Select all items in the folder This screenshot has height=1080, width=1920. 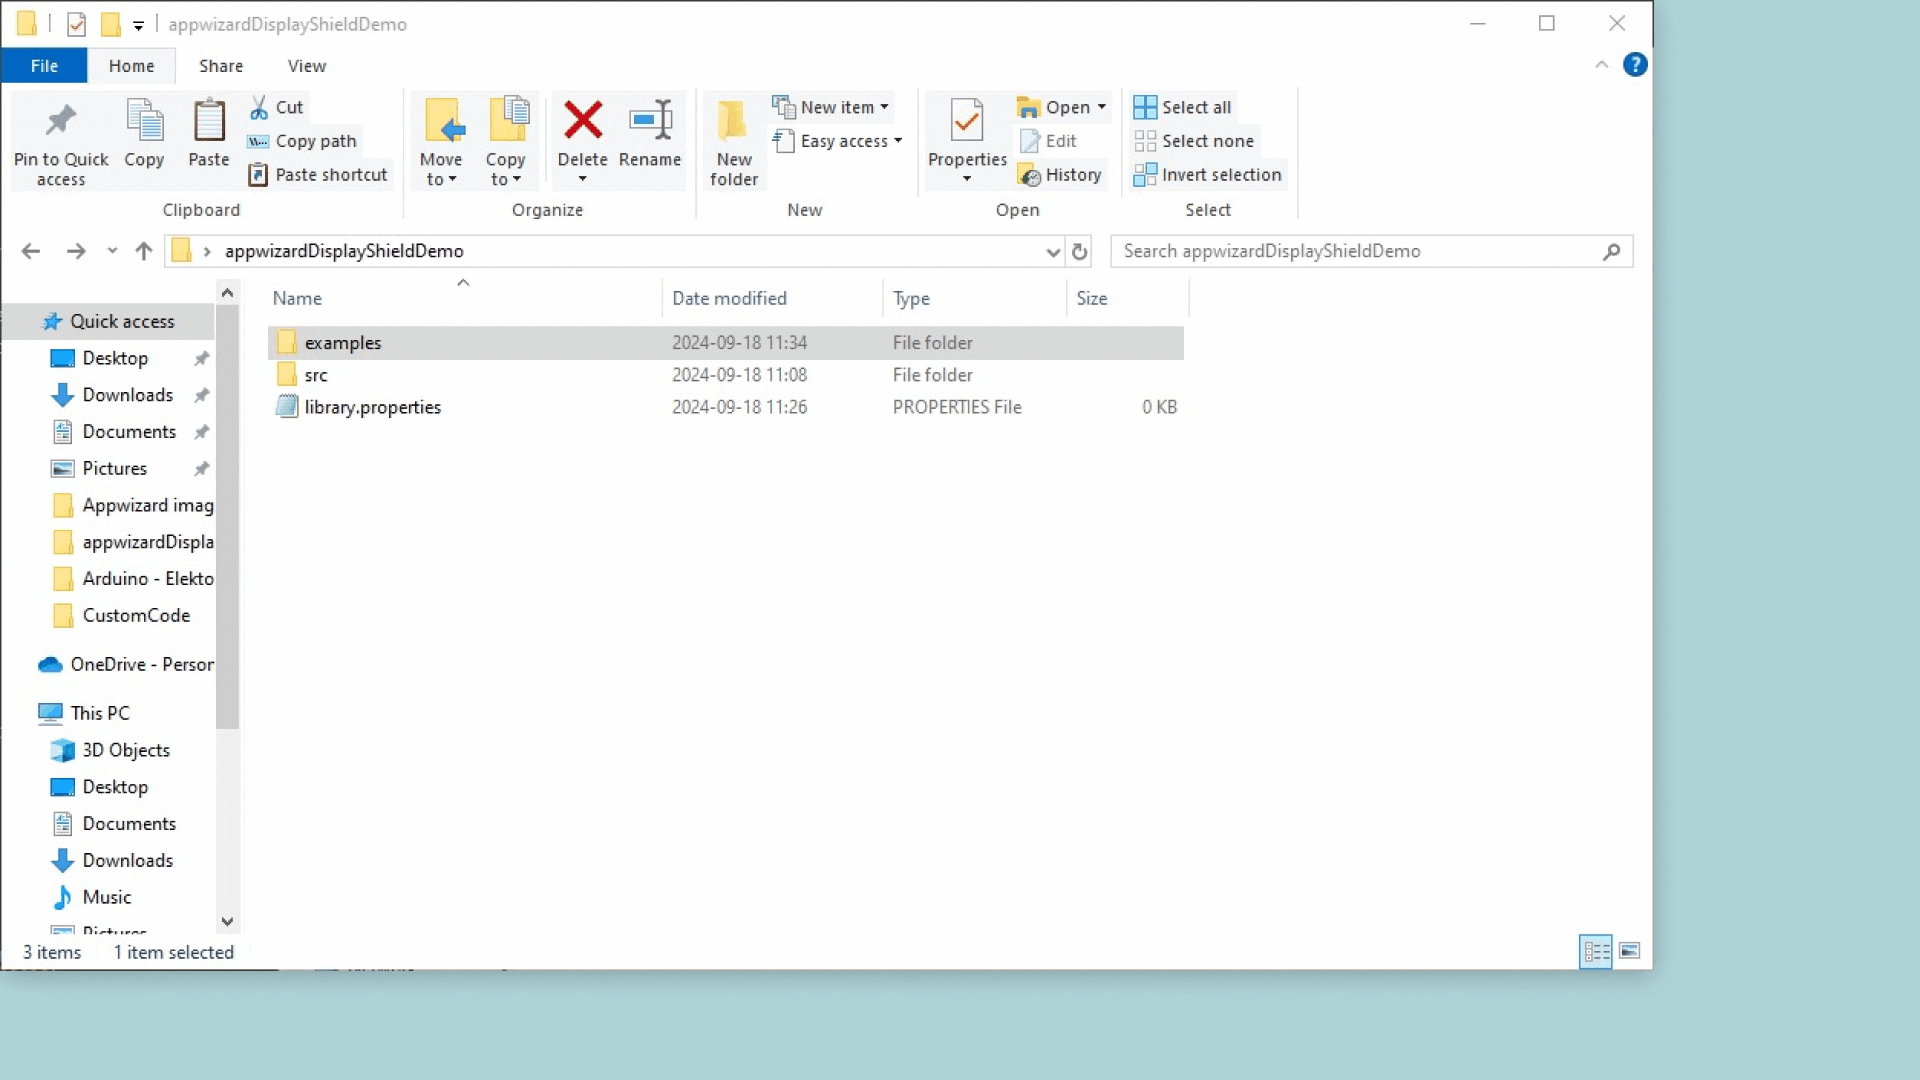click(x=1183, y=106)
